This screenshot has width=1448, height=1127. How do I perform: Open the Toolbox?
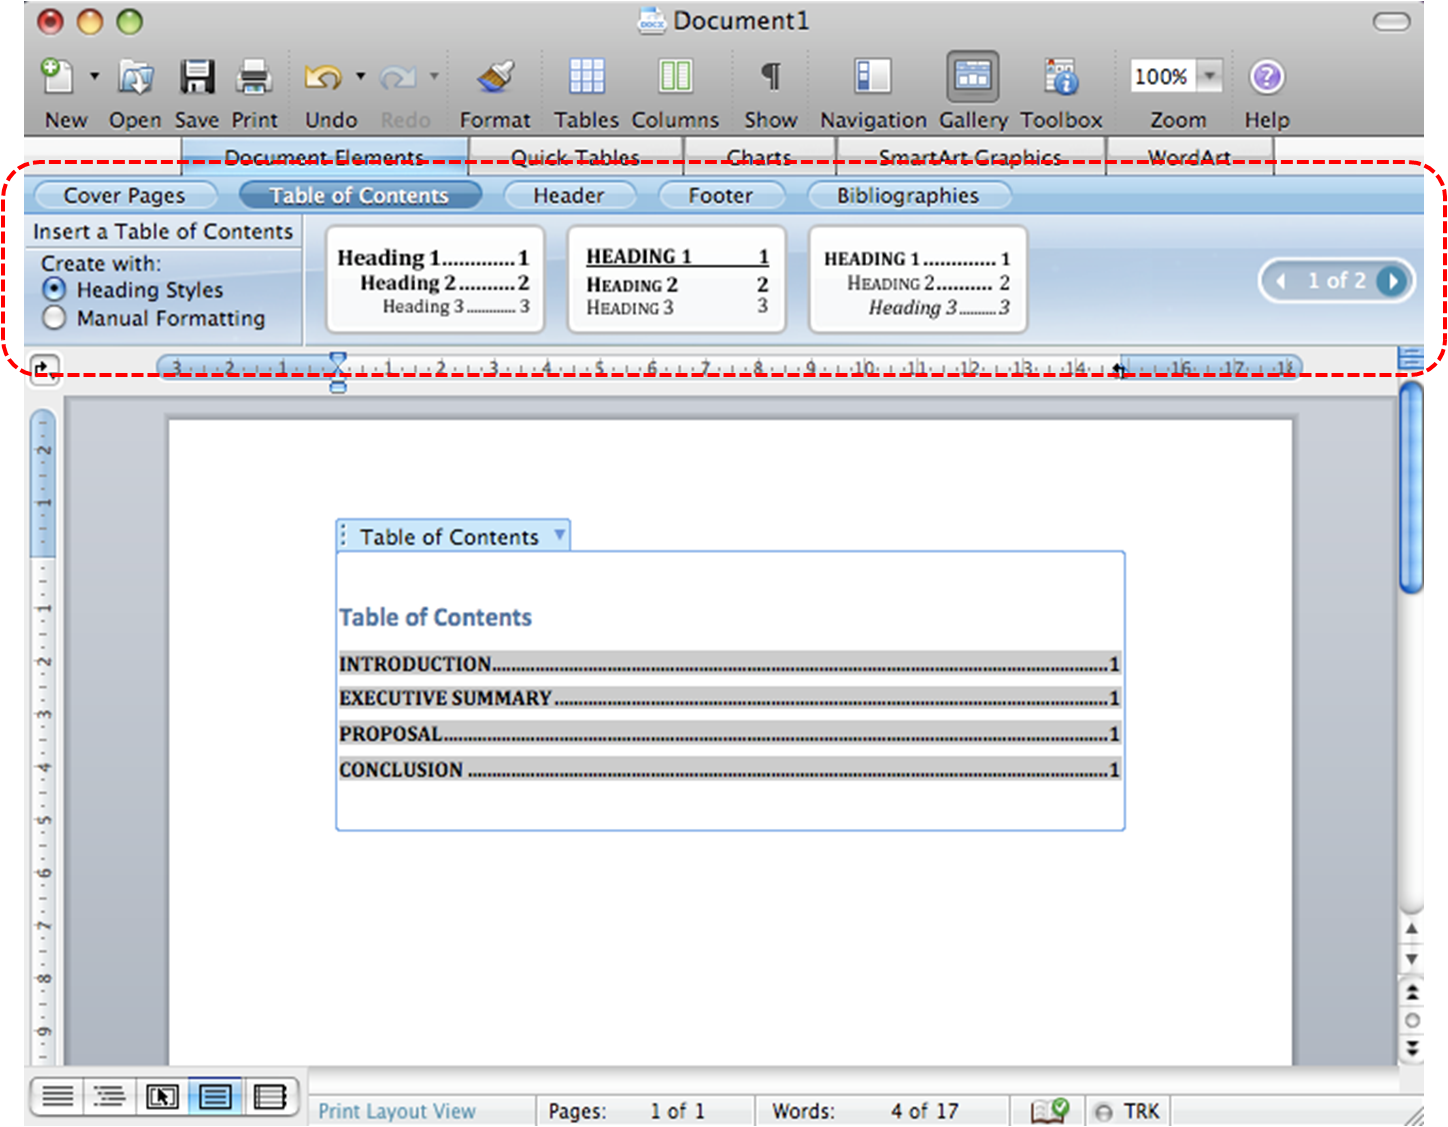(x=1060, y=76)
